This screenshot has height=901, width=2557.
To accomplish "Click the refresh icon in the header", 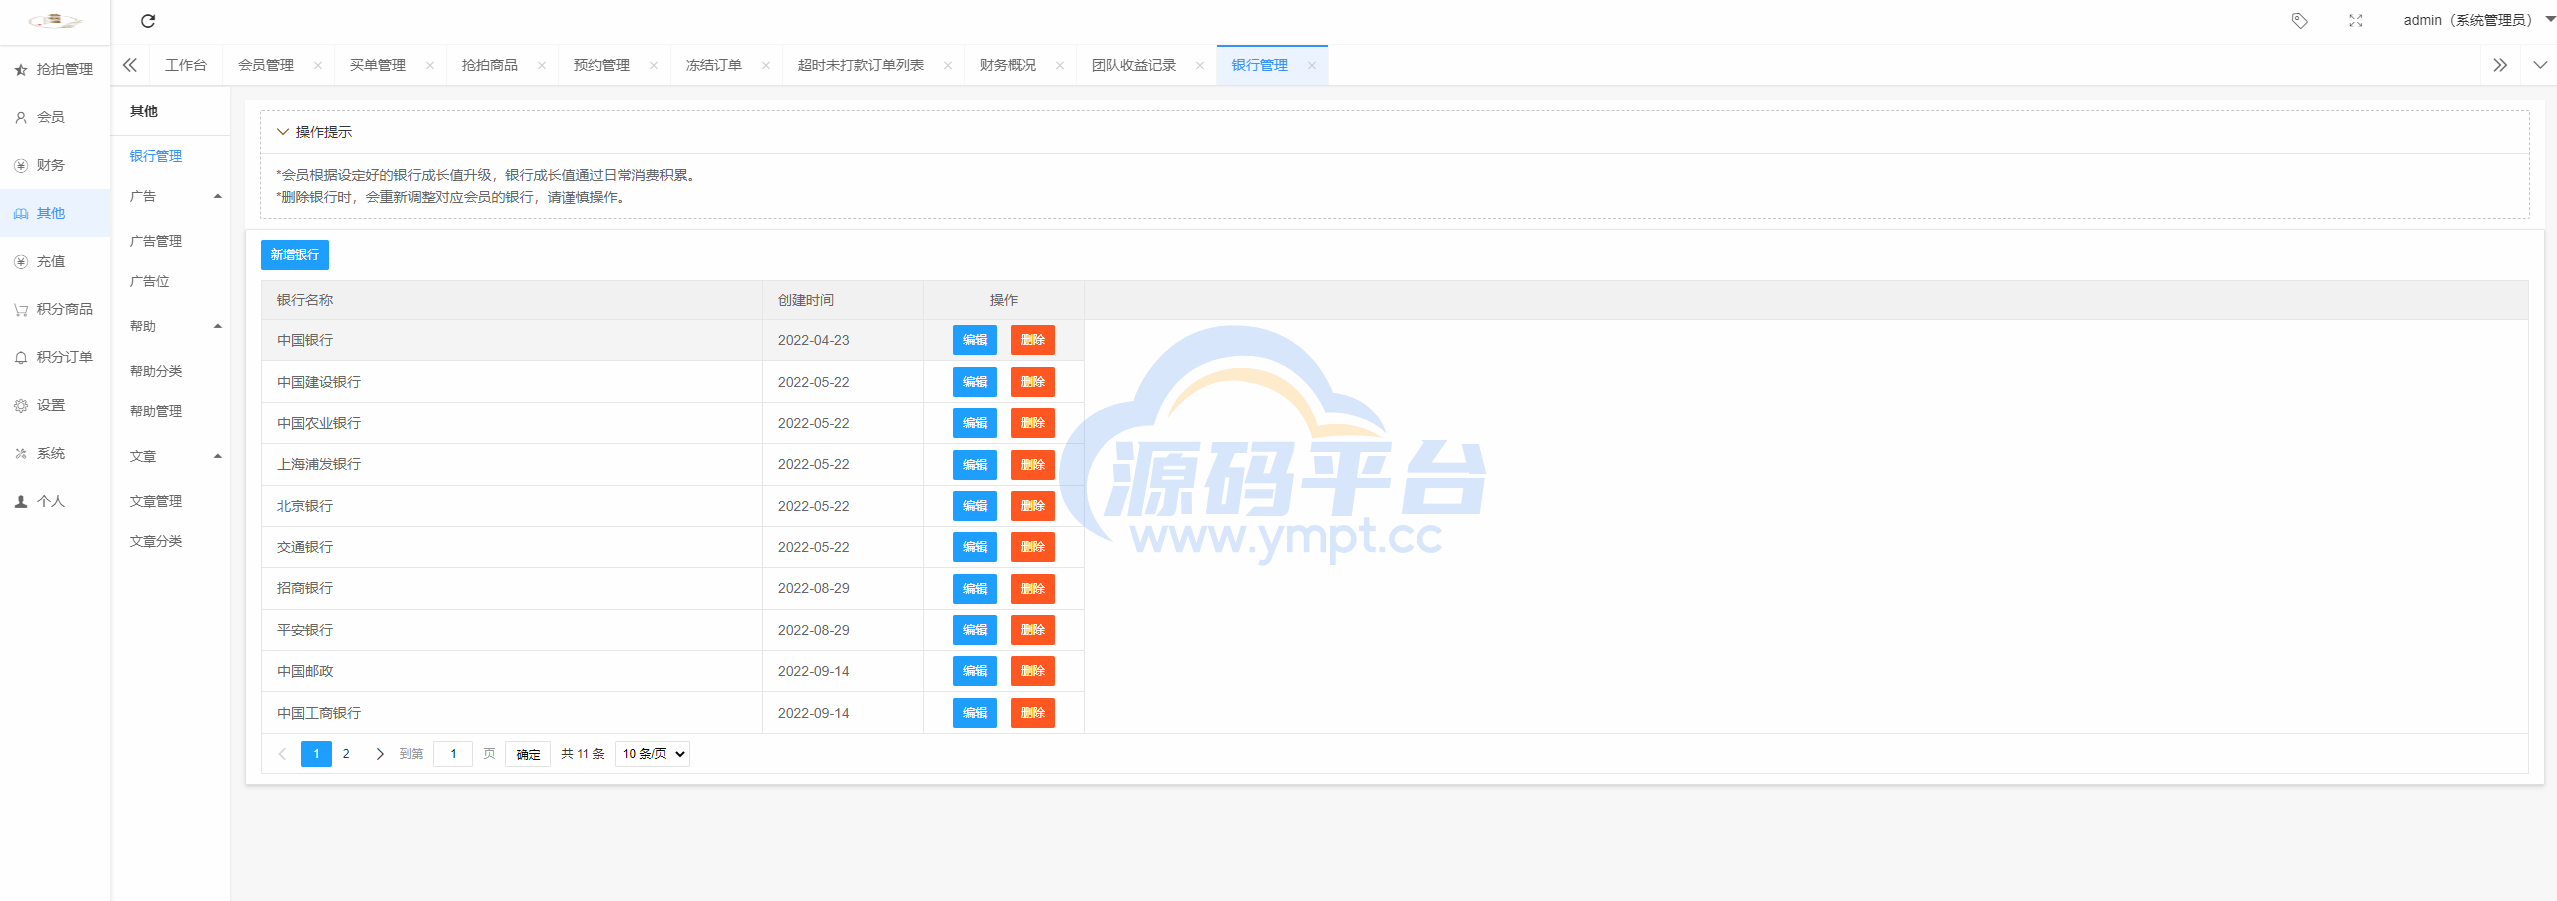I will tap(148, 21).
